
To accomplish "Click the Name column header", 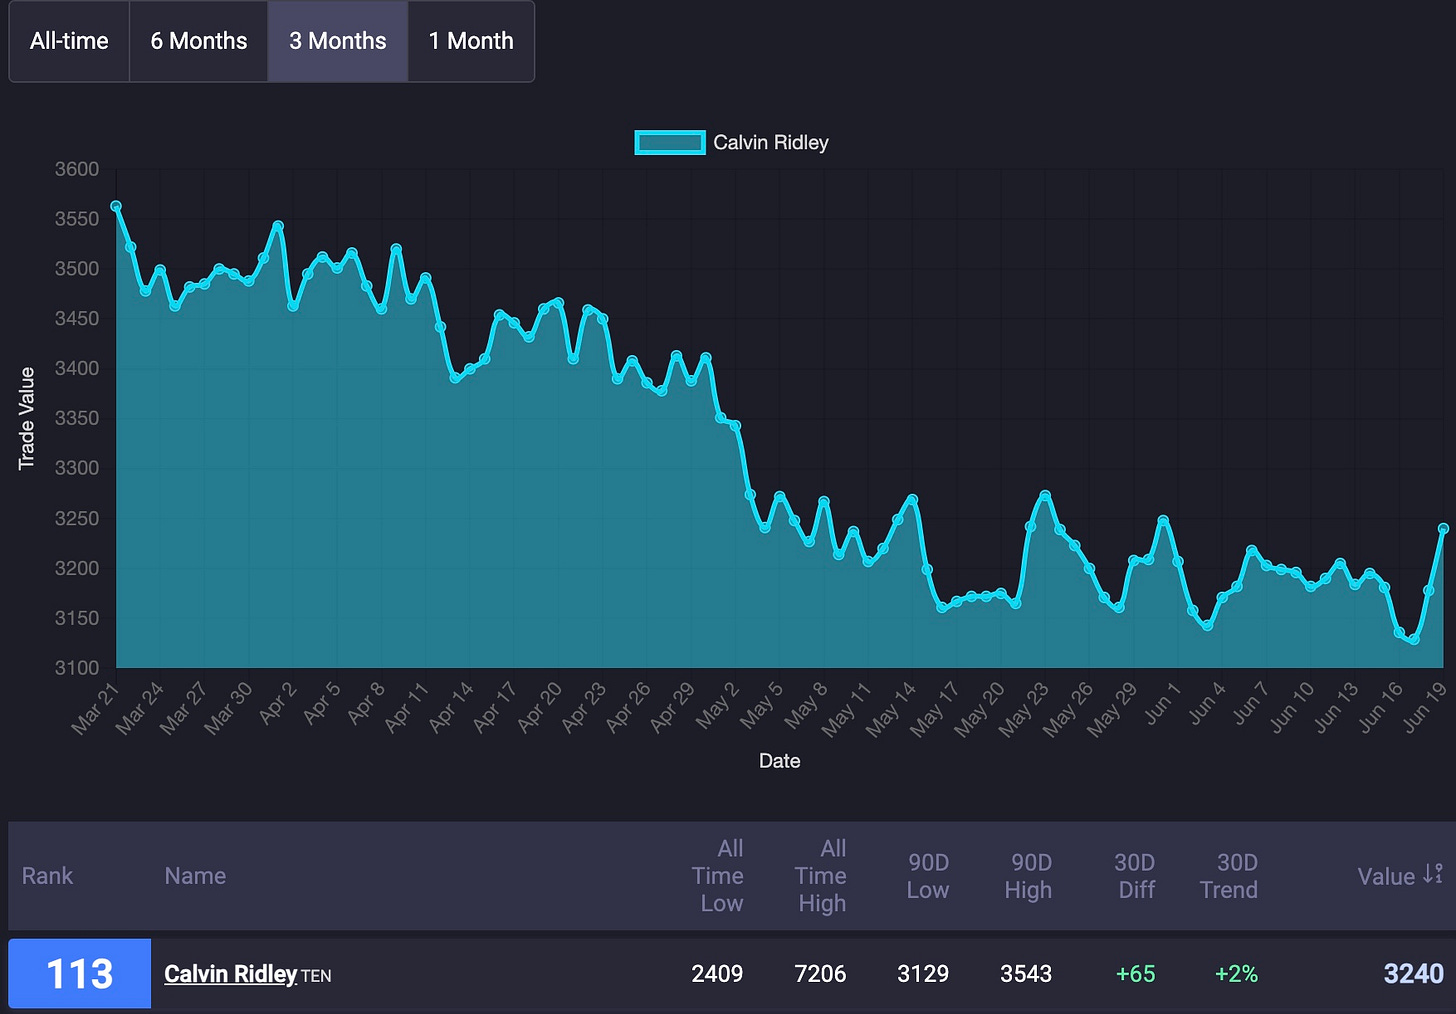I will click(195, 876).
